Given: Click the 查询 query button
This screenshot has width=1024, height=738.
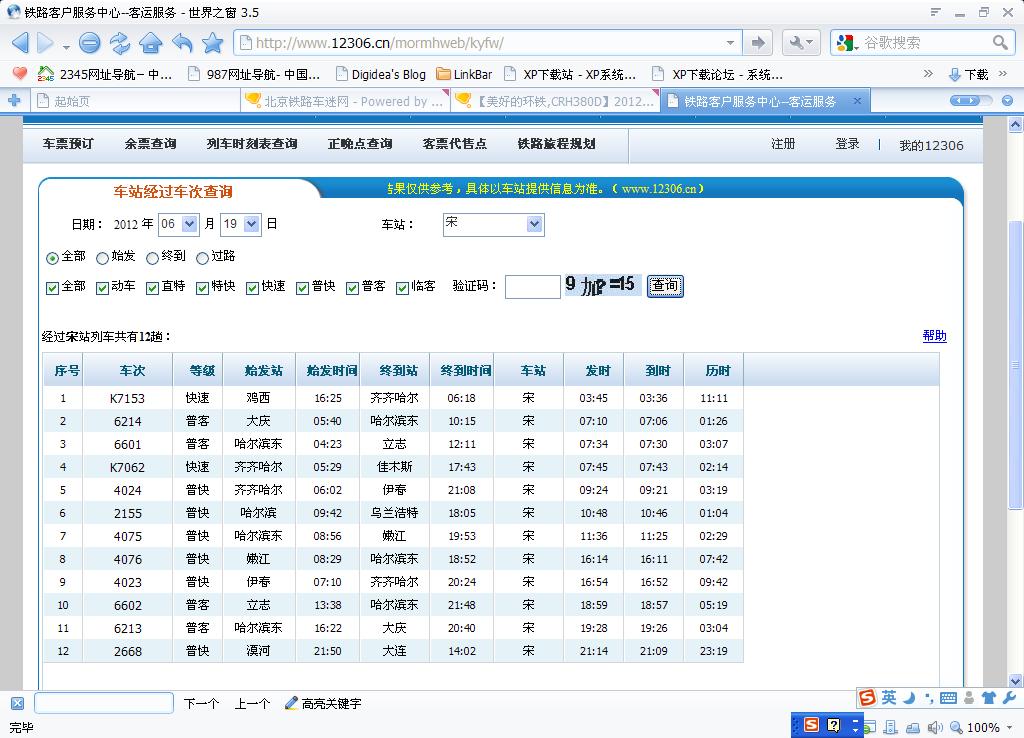Looking at the screenshot, I should (x=665, y=286).
